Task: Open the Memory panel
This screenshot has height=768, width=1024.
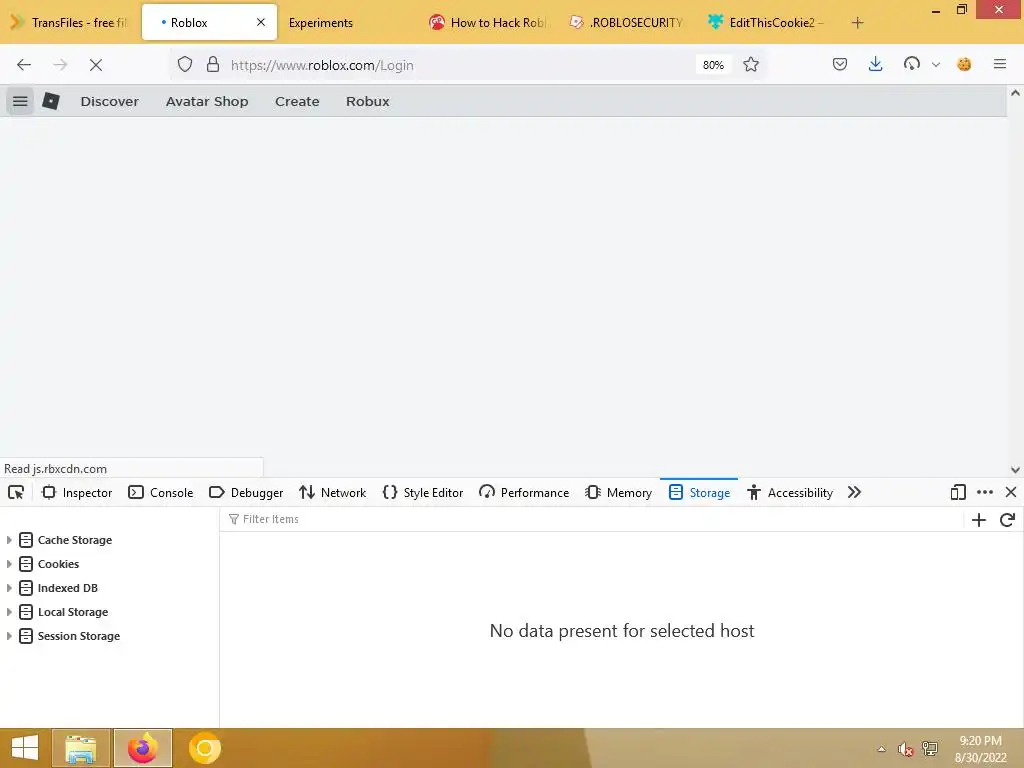Action: pos(618,492)
